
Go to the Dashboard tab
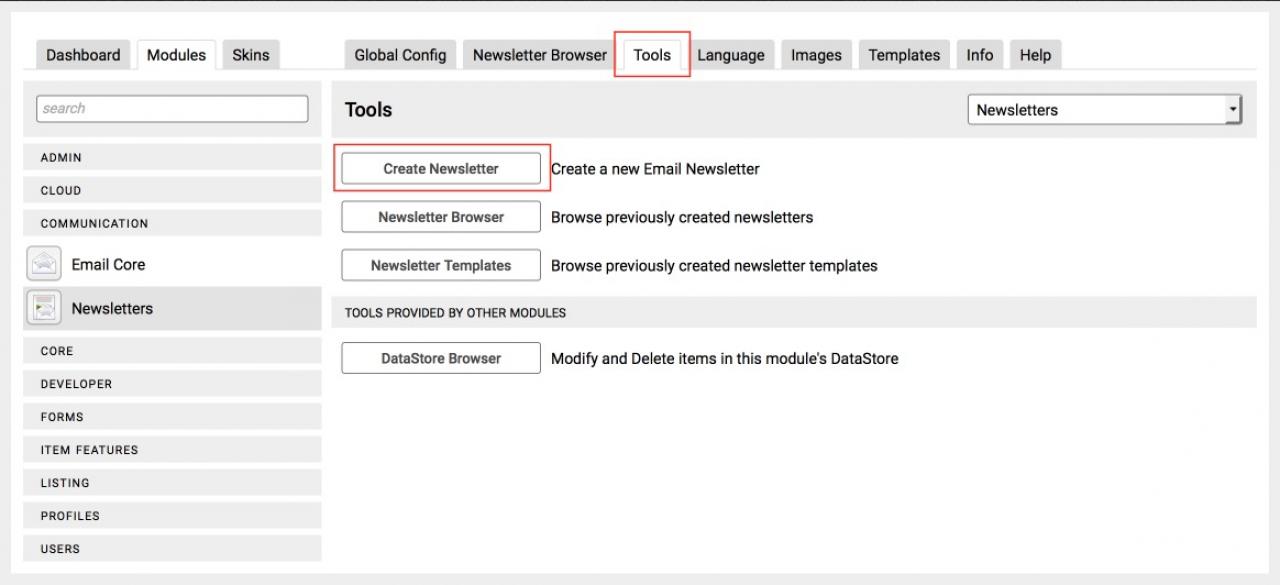[x=83, y=55]
